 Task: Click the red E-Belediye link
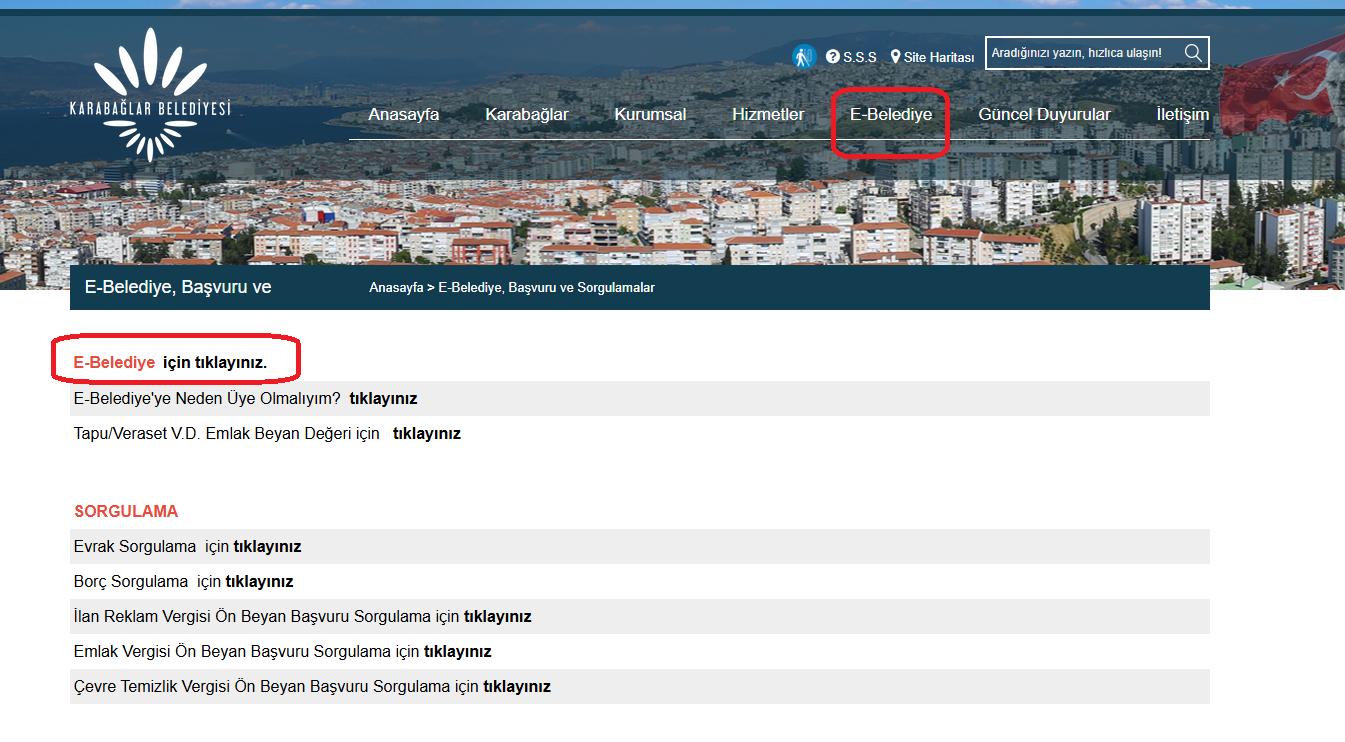[114, 363]
